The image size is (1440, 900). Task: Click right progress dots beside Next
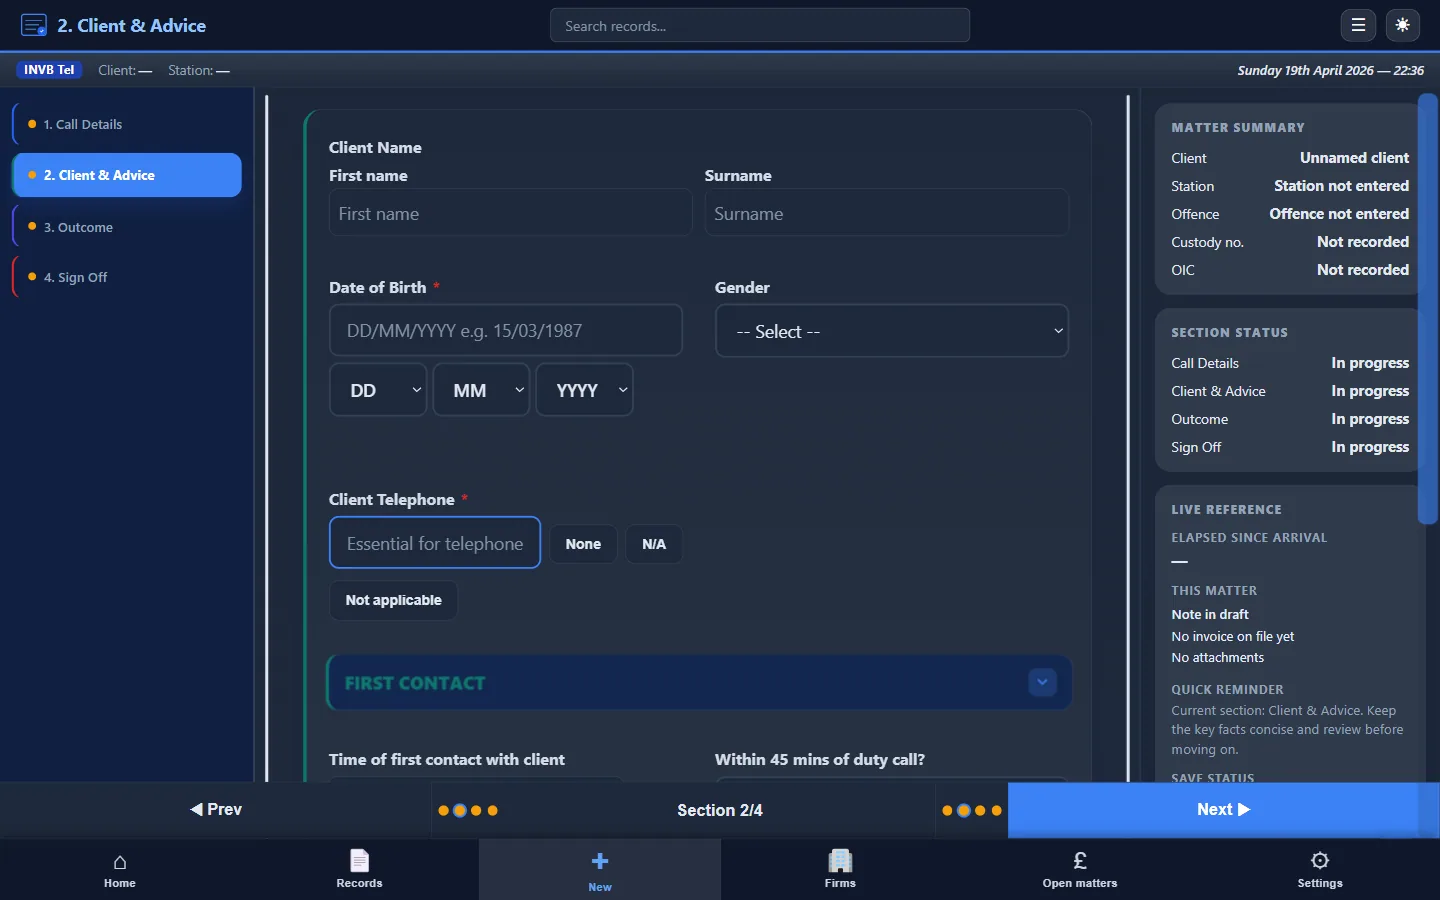coord(972,810)
